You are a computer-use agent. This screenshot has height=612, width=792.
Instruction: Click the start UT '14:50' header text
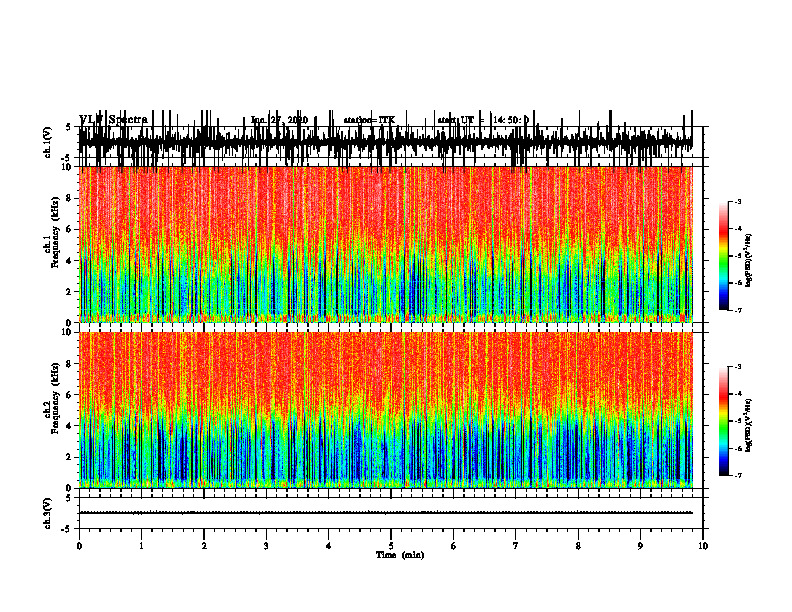[511, 120]
